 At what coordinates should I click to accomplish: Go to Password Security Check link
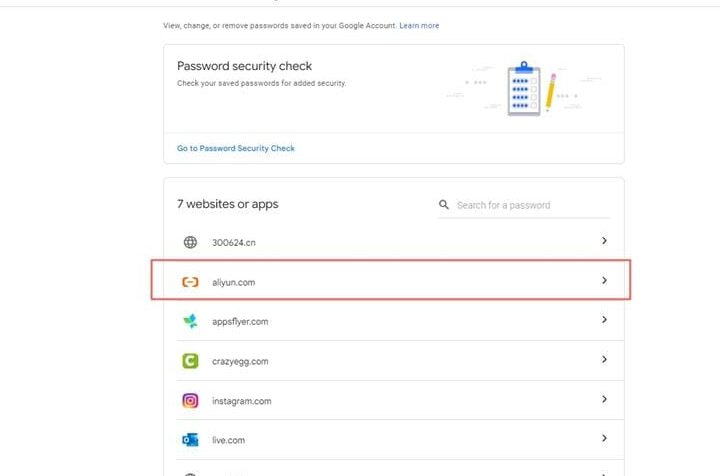[x=236, y=148]
